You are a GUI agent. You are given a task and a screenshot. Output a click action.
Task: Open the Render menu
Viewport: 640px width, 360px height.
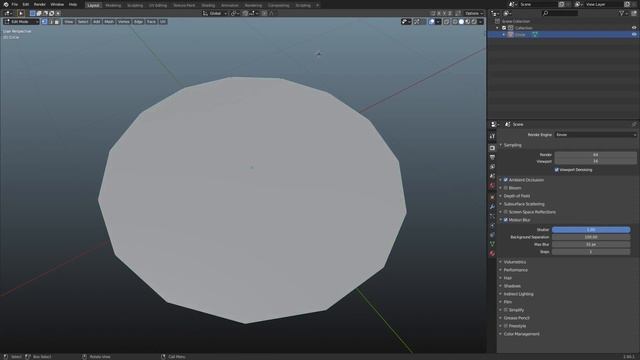[x=40, y=4]
